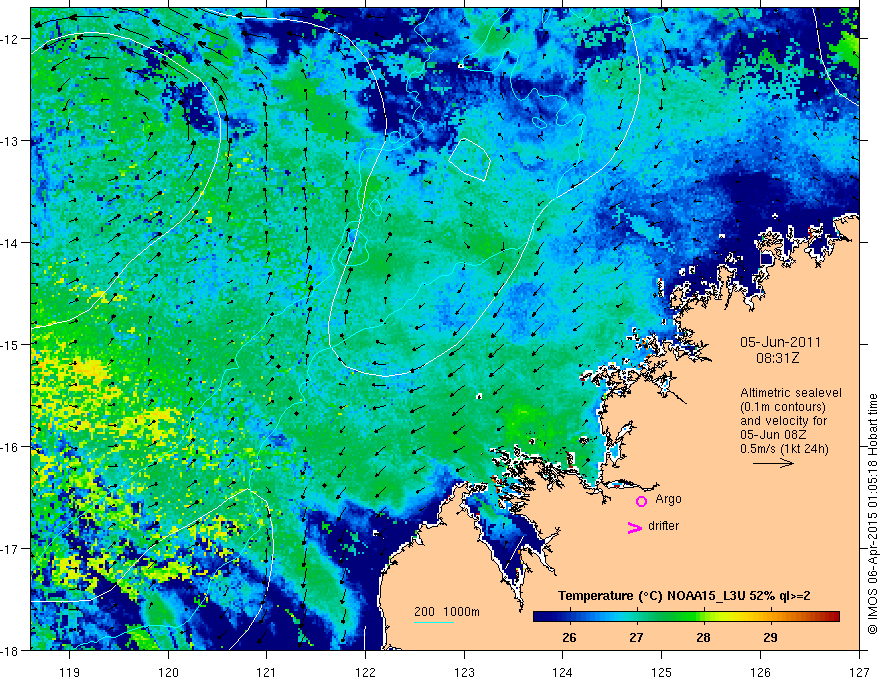Click the colorbar tick value 26
880x680 pixels.
click(x=569, y=638)
